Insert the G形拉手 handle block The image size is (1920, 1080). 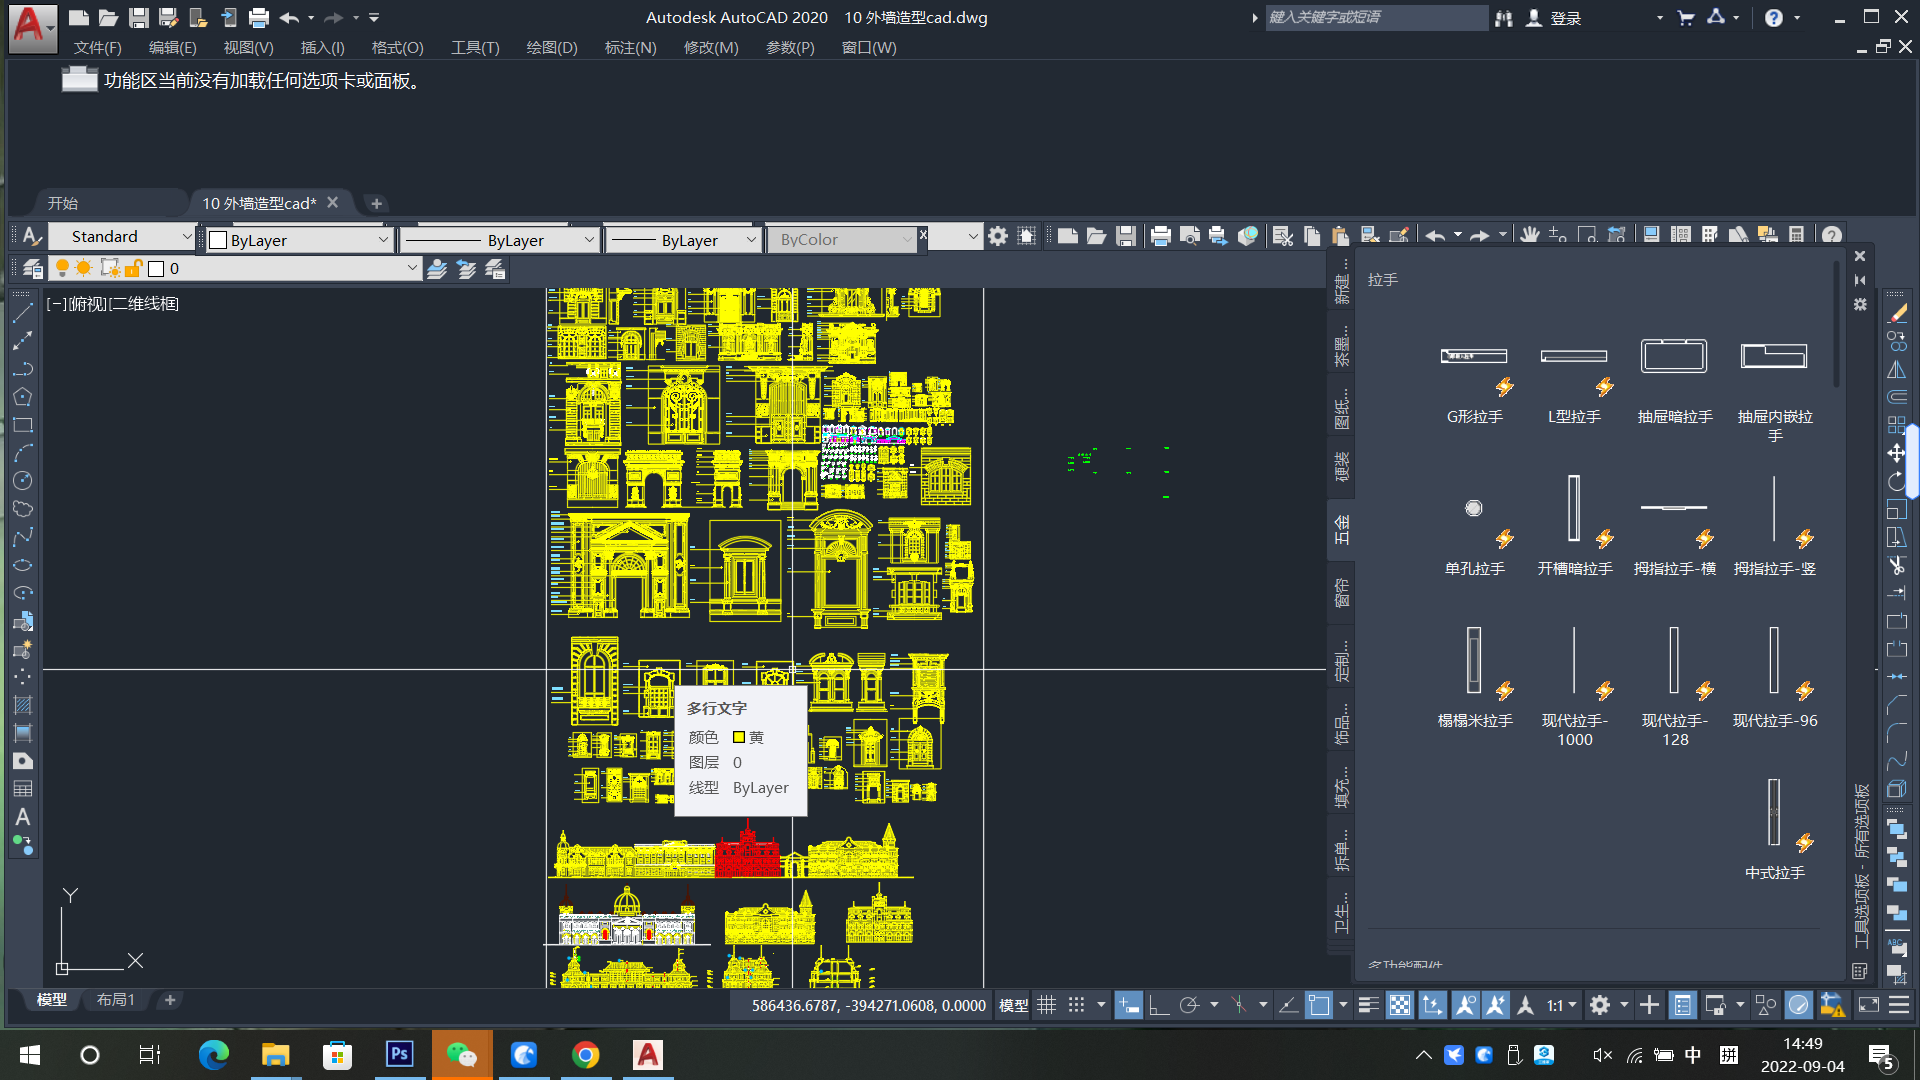1473,357
